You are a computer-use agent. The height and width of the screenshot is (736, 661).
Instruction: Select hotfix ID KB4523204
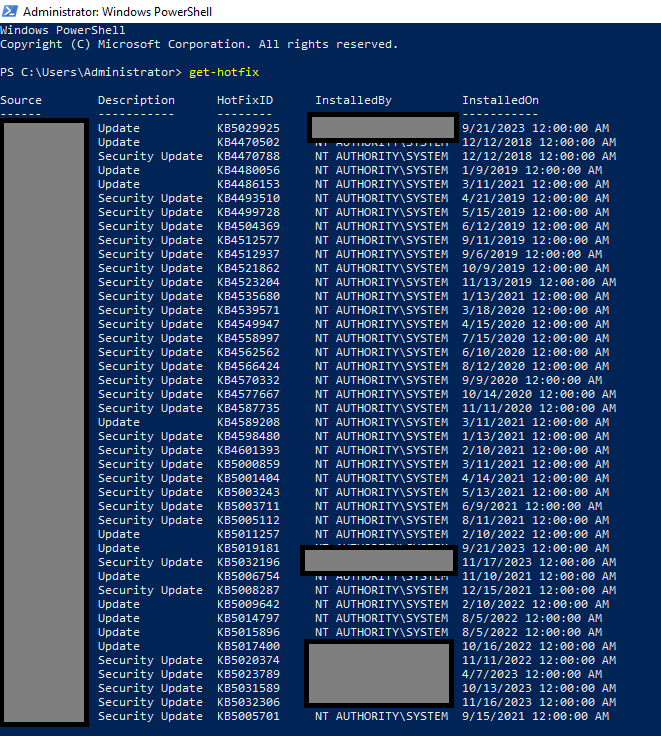(x=248, y=282)
